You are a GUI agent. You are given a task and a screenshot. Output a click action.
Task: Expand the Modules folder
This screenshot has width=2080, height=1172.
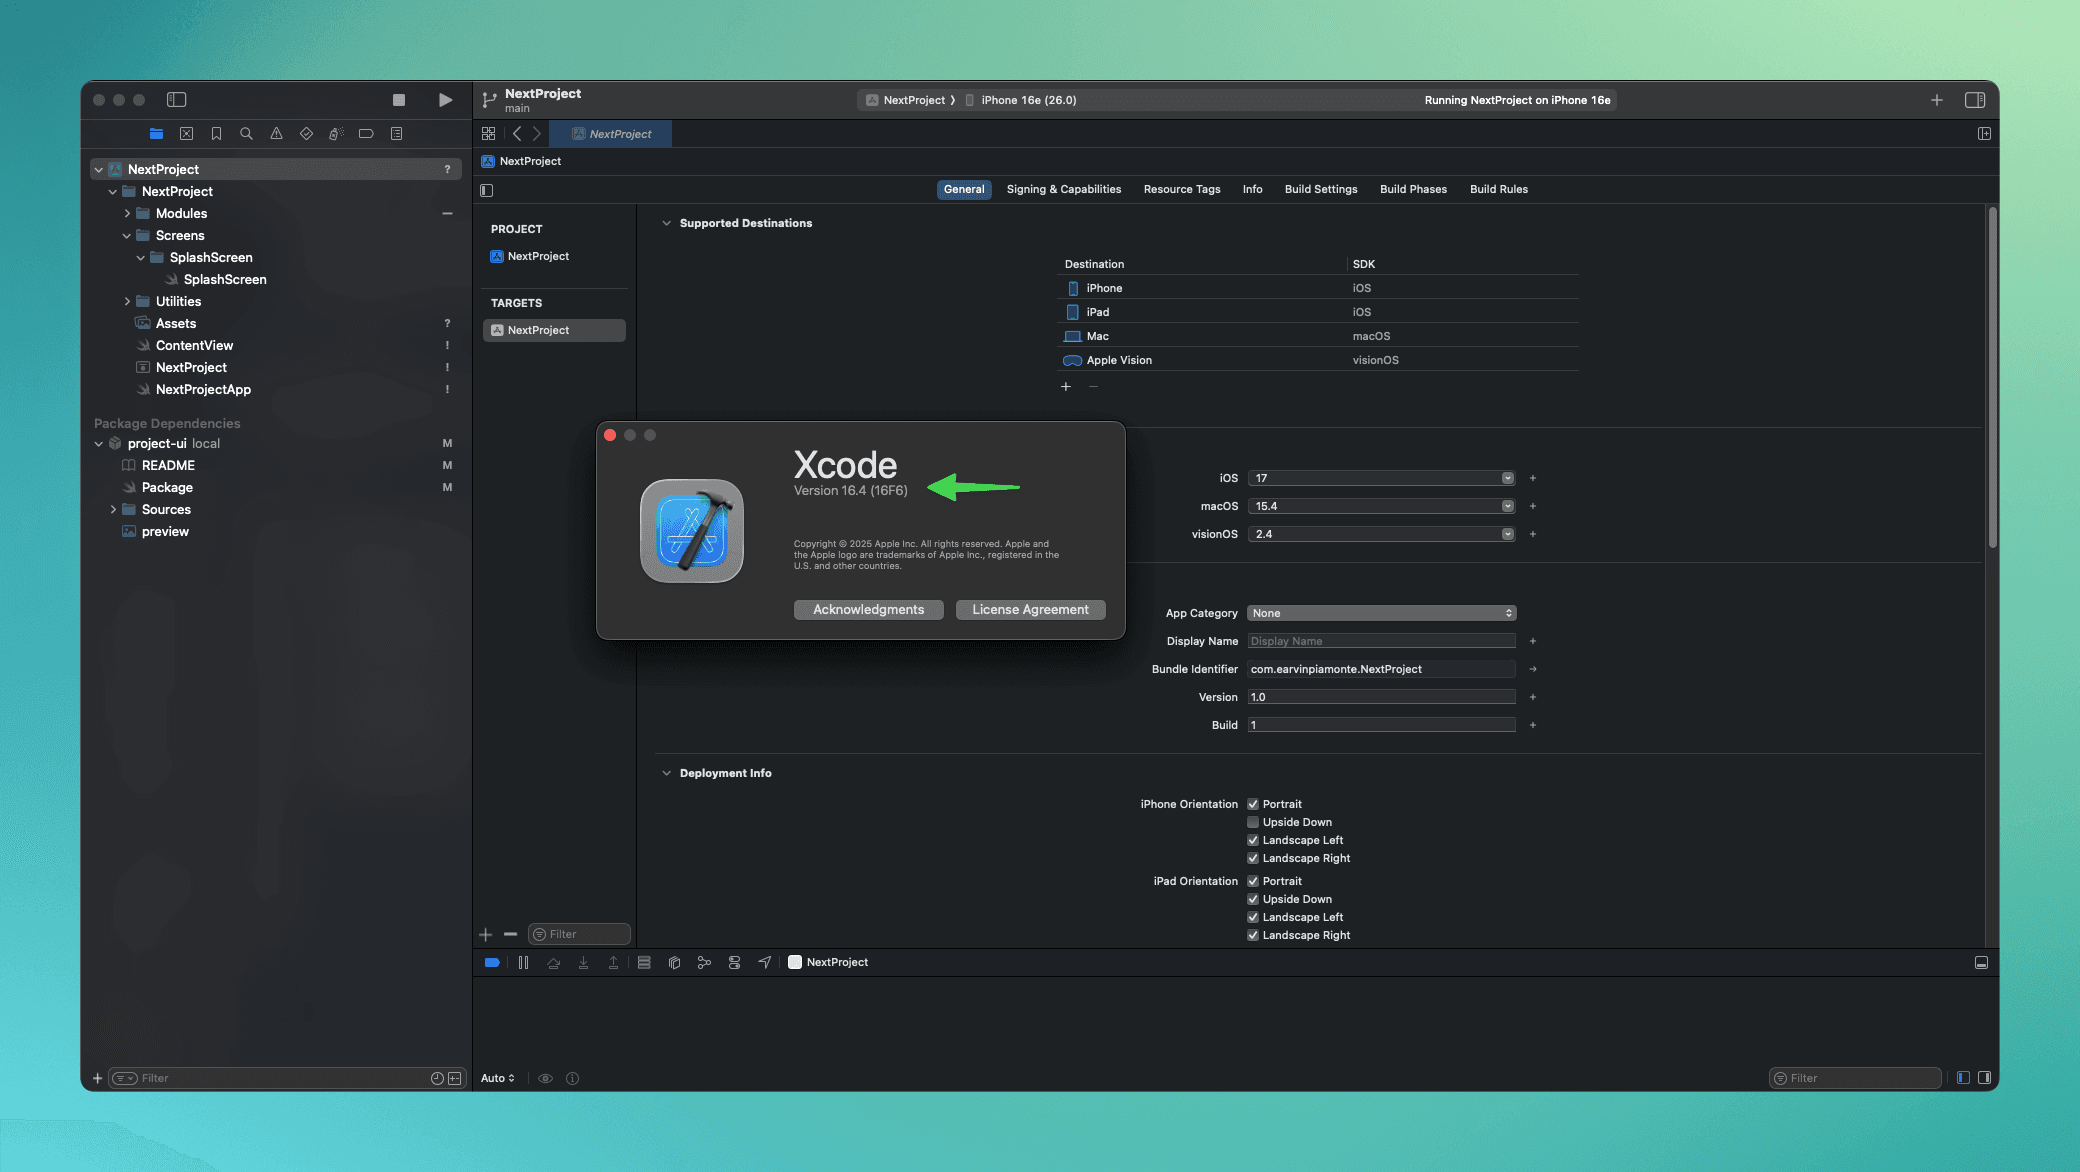[x=127, y=214]
